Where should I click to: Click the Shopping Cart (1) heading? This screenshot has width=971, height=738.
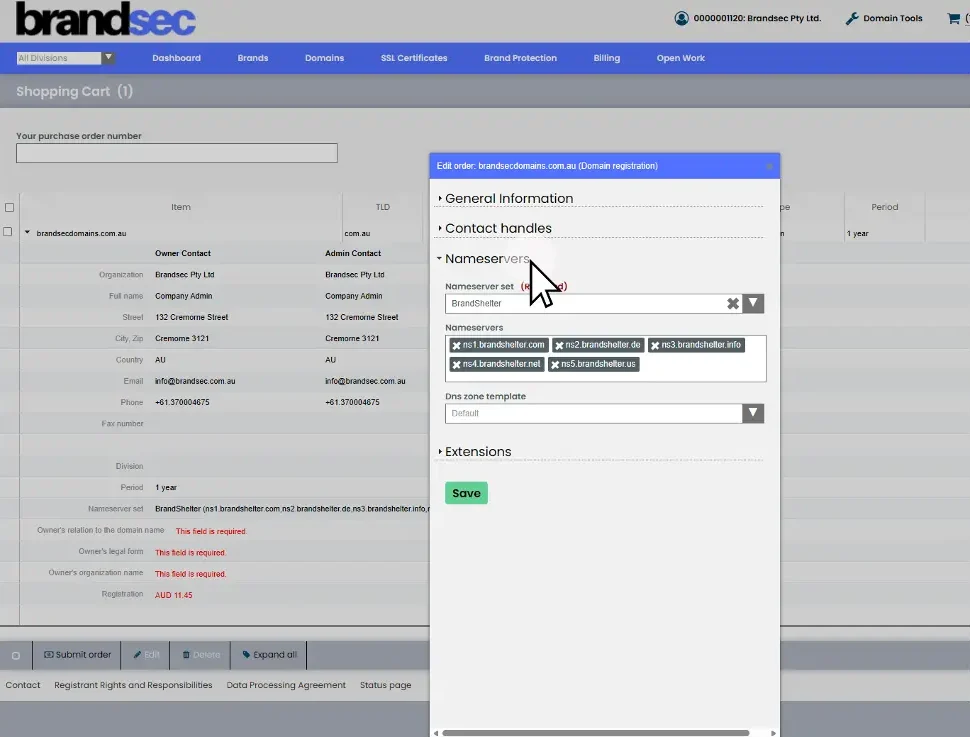click(x=74, y=92)
